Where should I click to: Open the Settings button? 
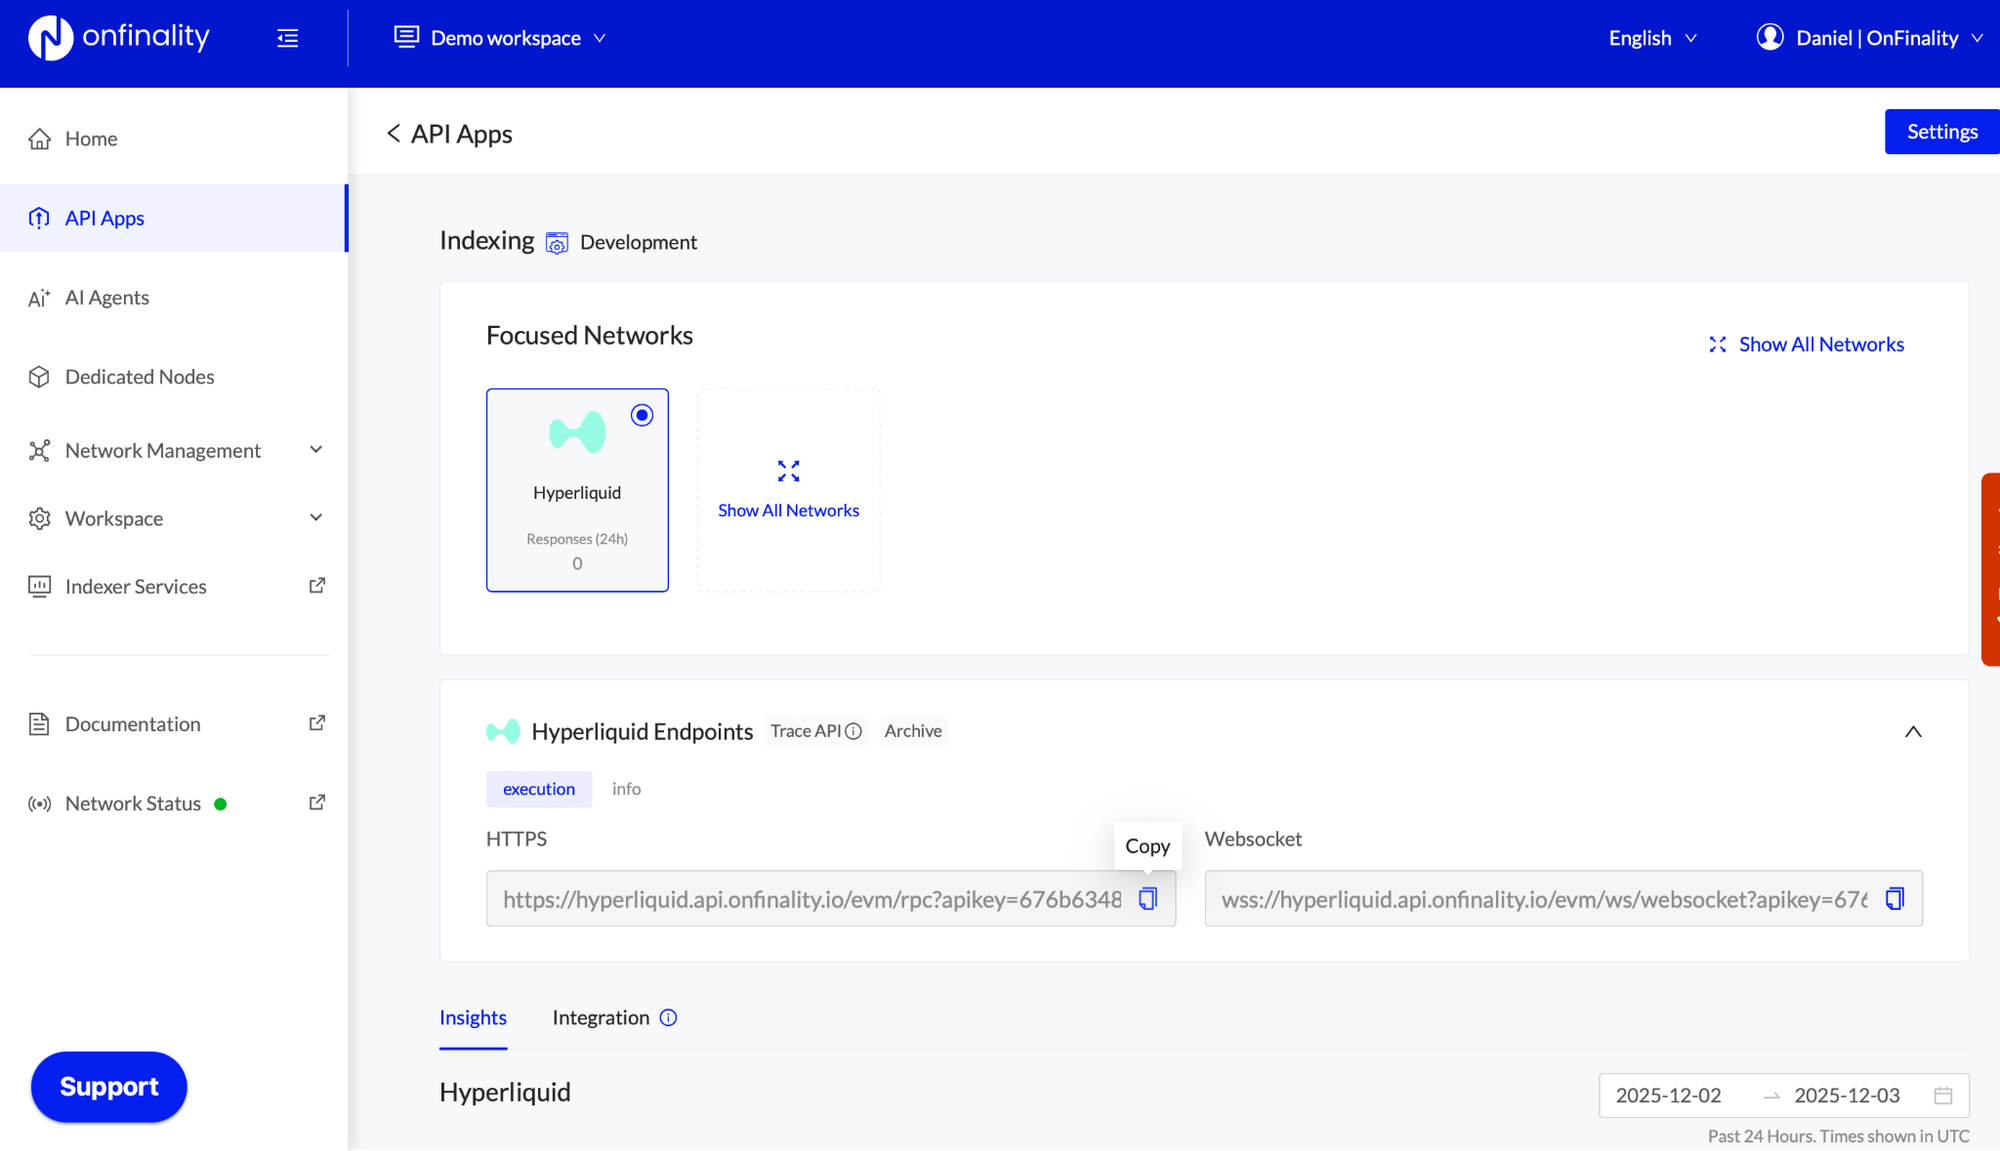pyautogui.click(x=1940, y=131)
